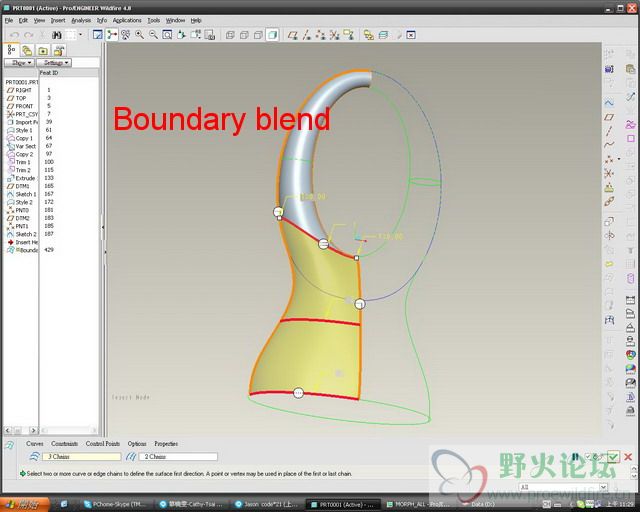640x512 pixels.
Task: Switch to Connections navigator tab
Action: [59, 51]
